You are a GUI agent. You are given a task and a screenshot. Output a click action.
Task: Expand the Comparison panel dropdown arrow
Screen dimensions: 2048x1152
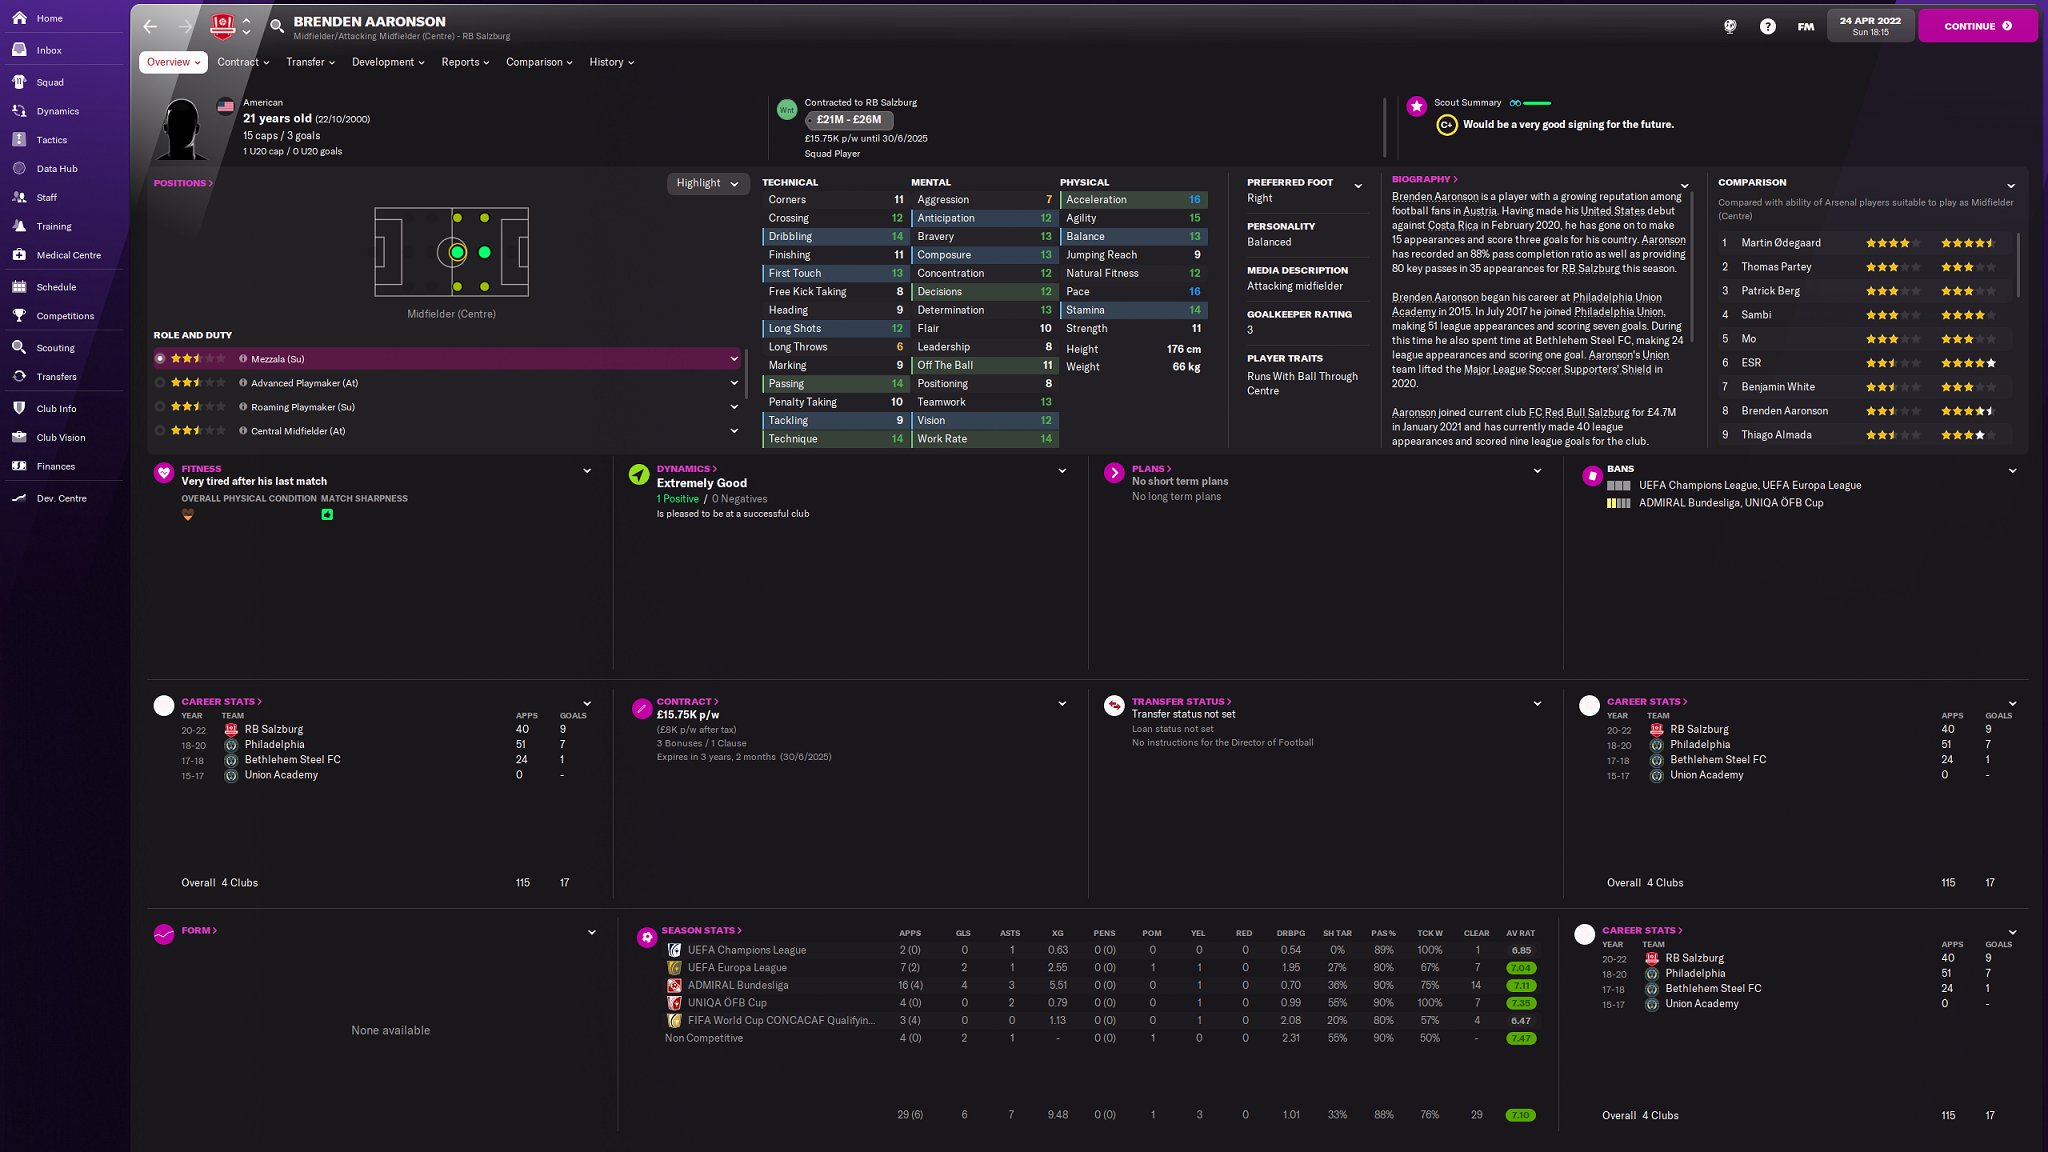[x=2010, y=185]
